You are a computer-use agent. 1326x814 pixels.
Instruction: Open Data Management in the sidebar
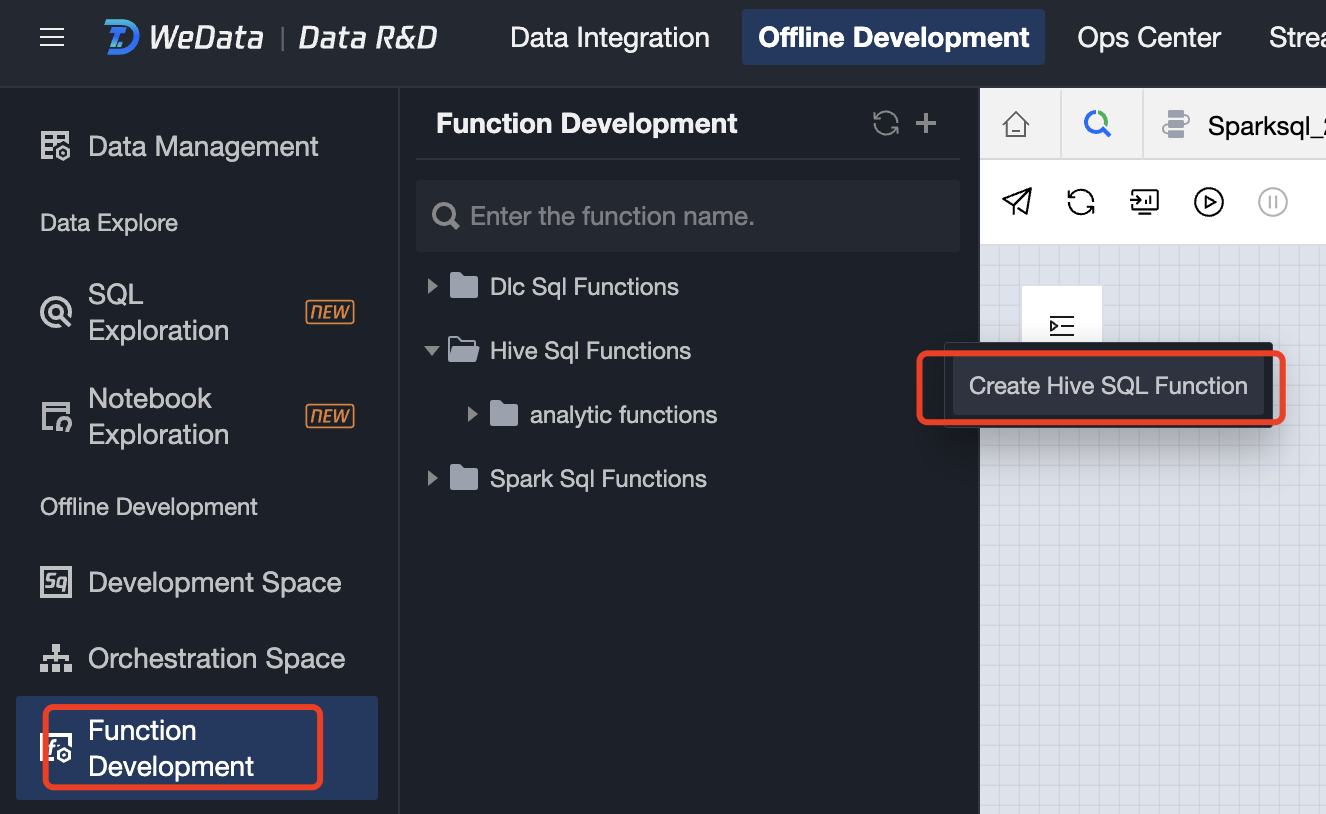[x=203, y=146]
